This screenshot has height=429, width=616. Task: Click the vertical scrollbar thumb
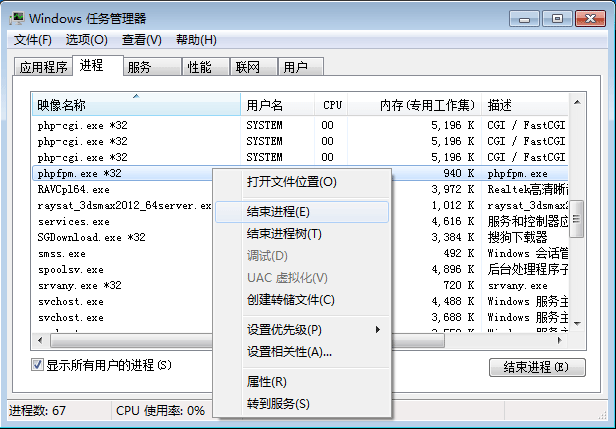click(576, 218)
